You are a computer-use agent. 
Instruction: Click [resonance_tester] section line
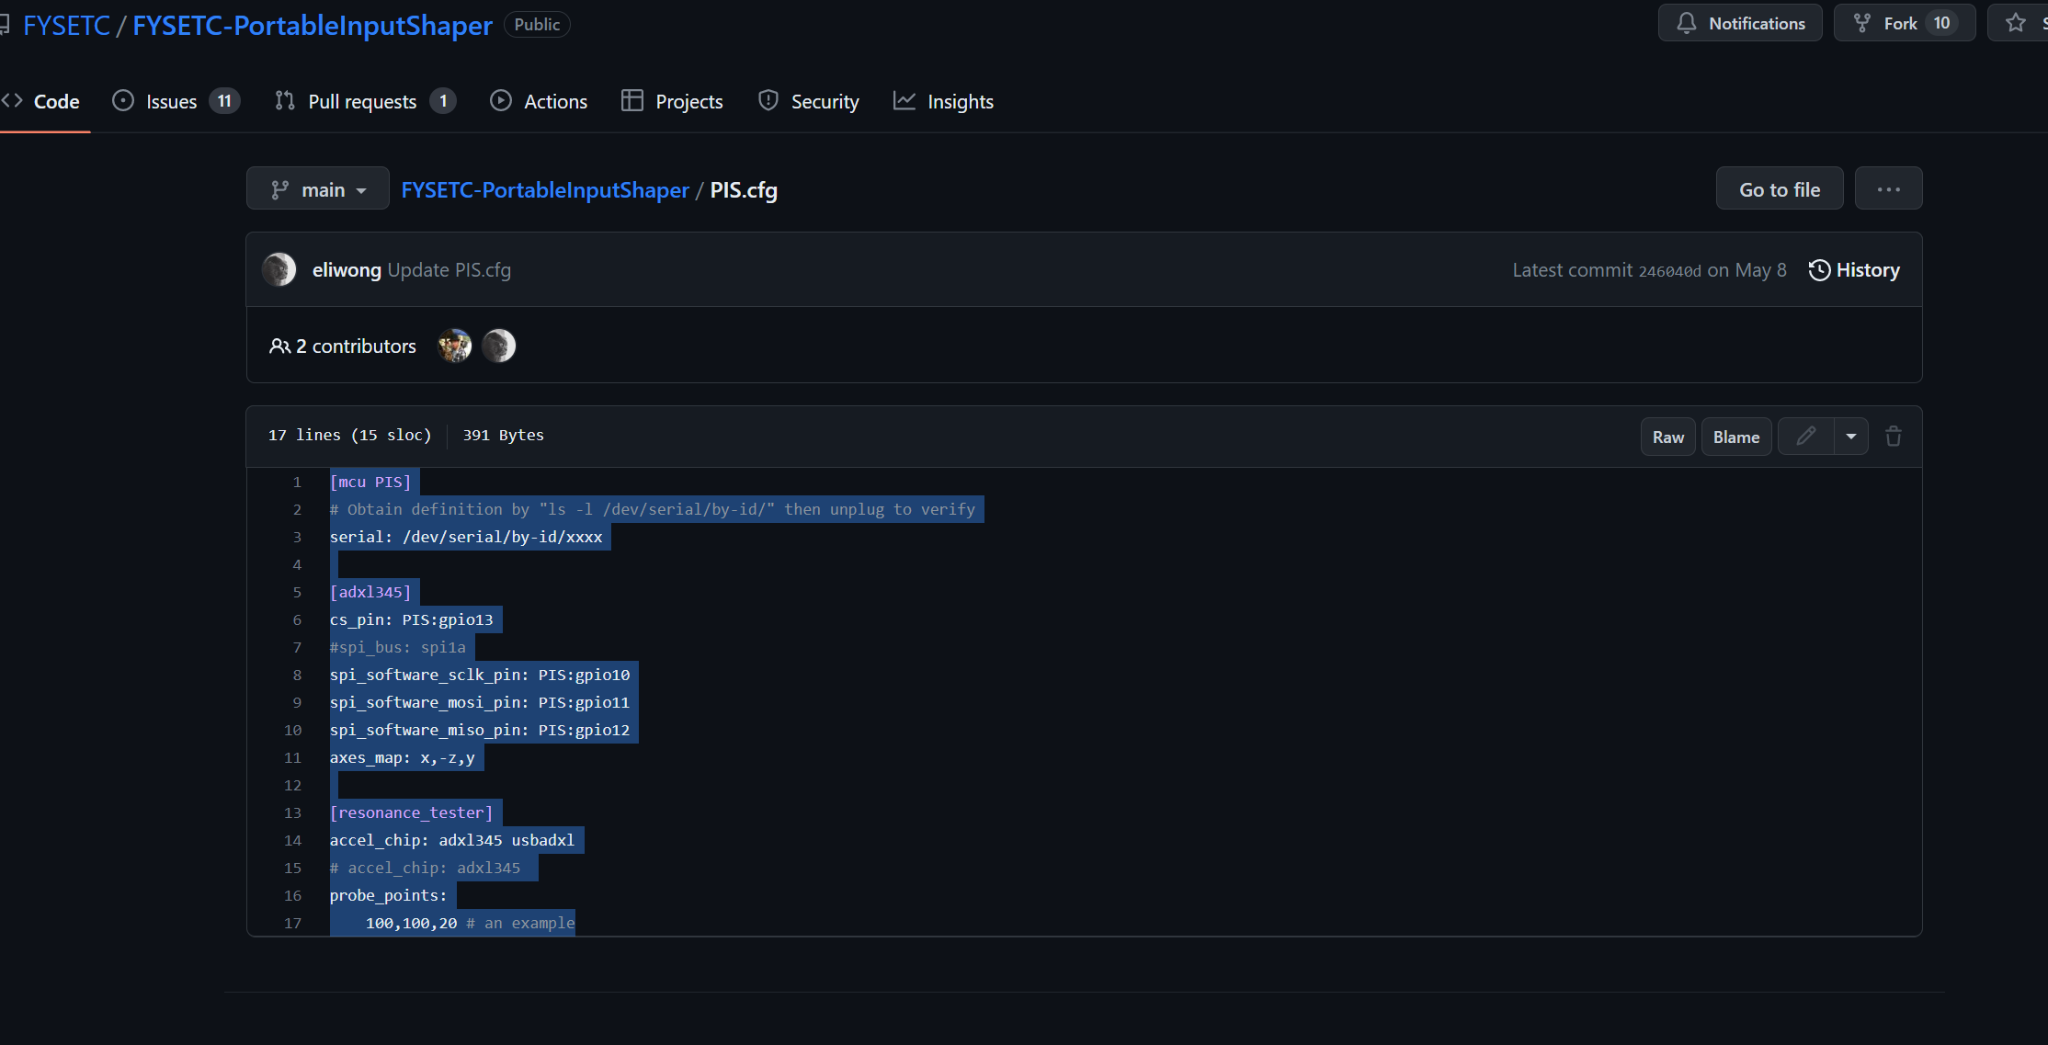pyautogui.click(x=411, y=813)
